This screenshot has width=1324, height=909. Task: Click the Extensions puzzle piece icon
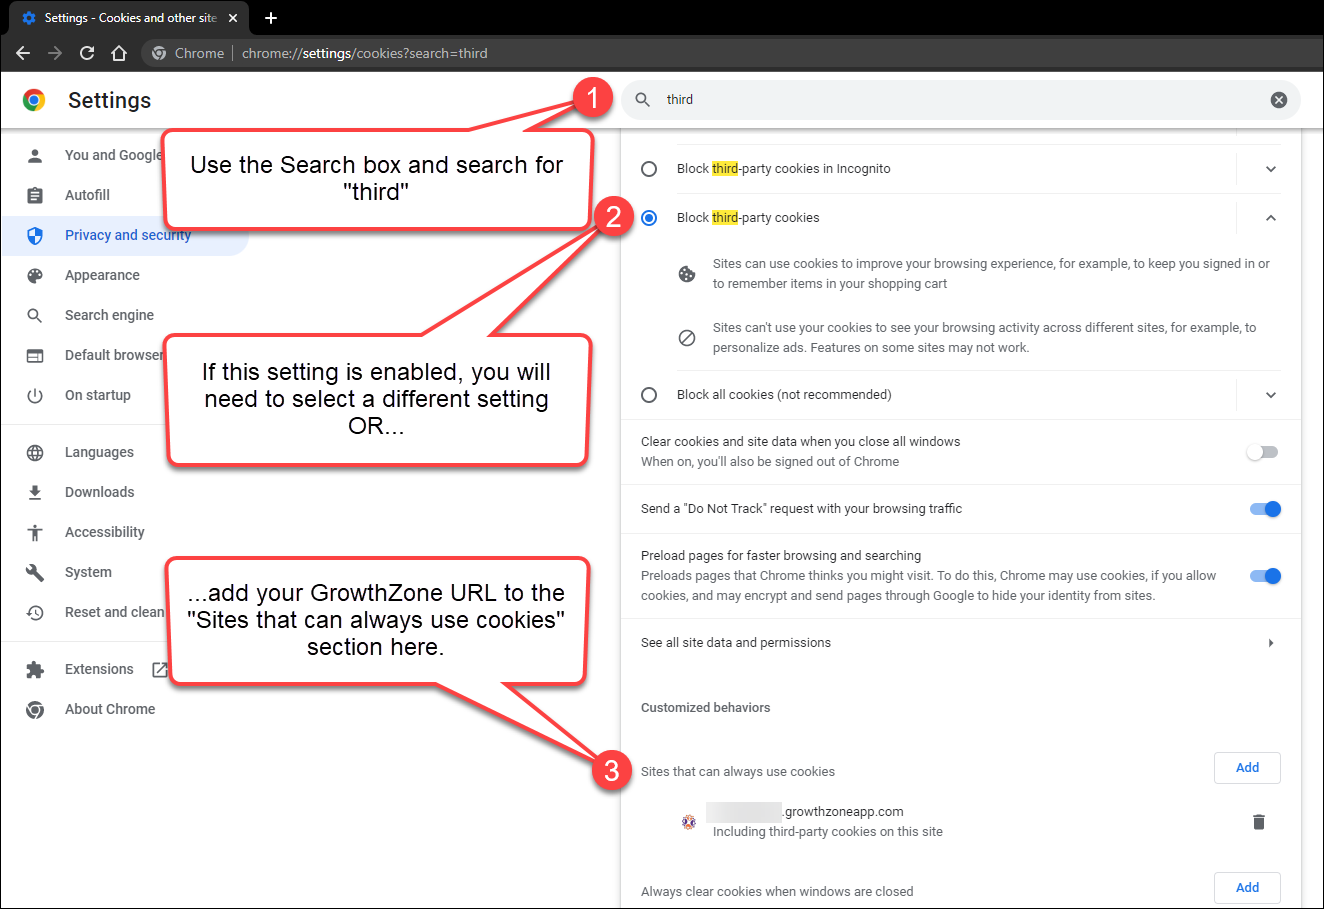pos(35,670)
